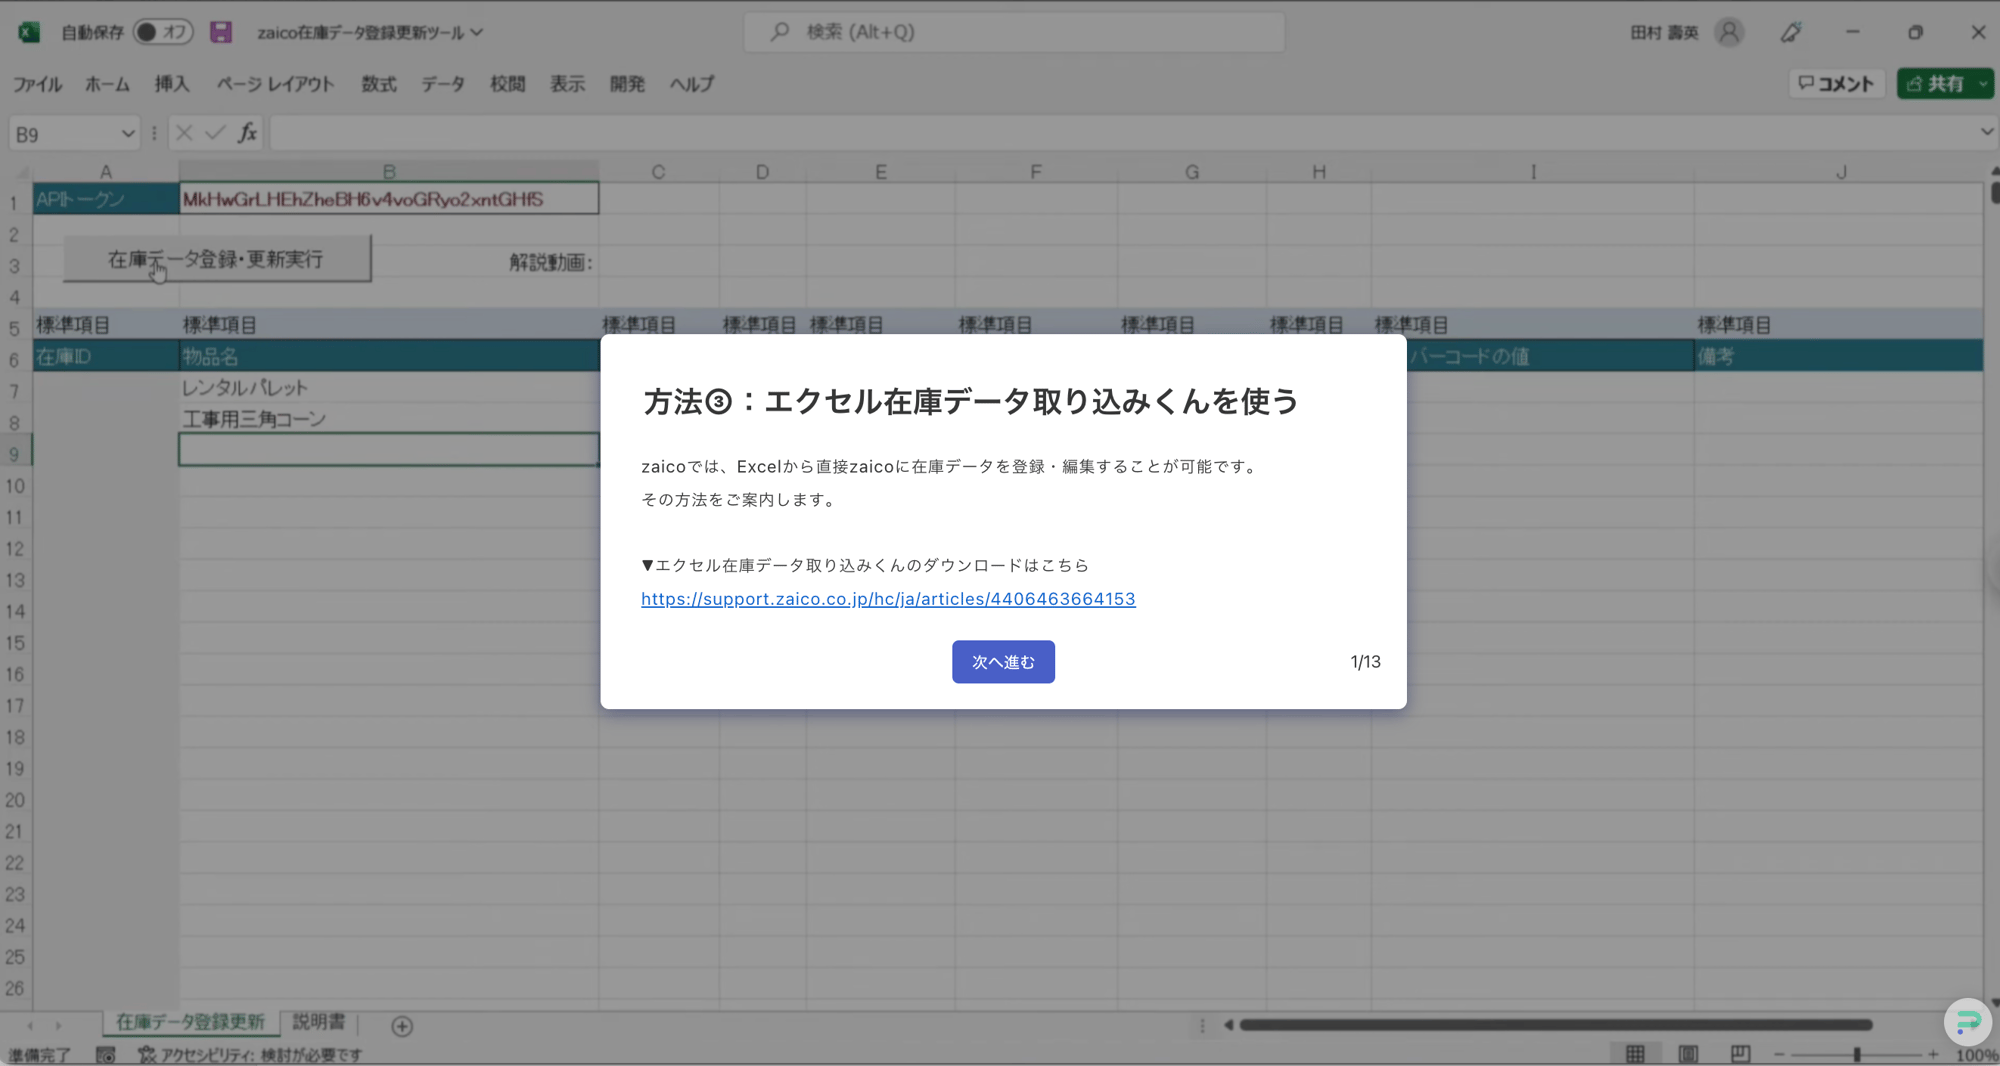This screenshot has width=2000, height=1066.
Task: Select the cell レンタルパレット
Action: pos(389,388)
